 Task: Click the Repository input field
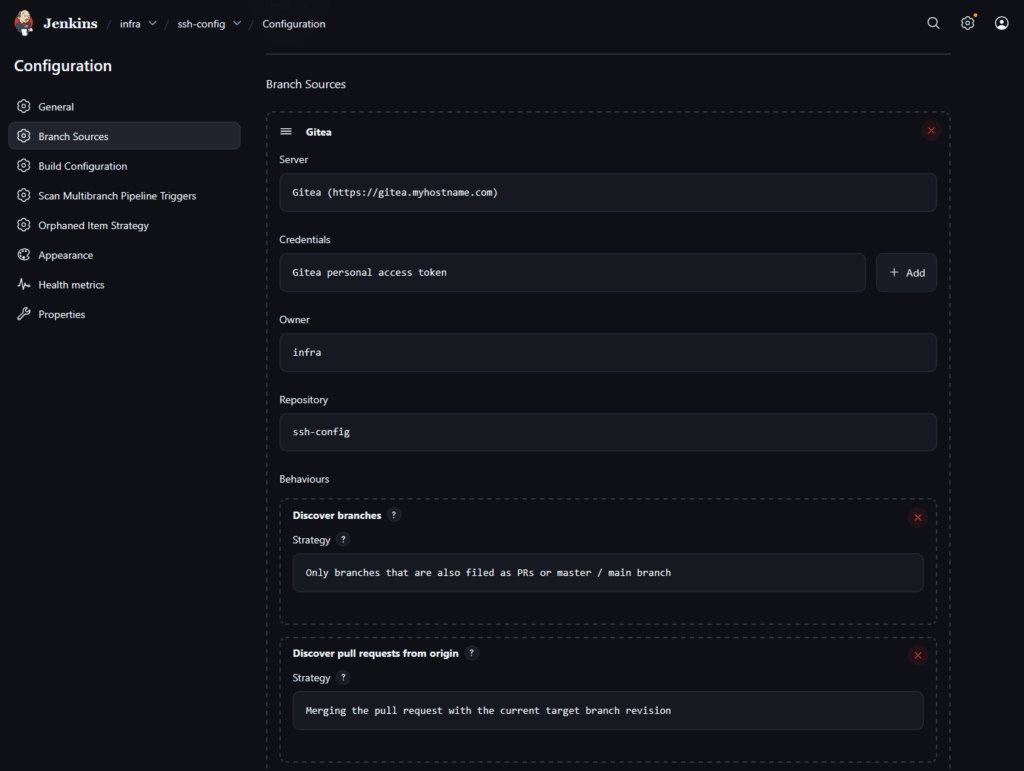(607, 432)
